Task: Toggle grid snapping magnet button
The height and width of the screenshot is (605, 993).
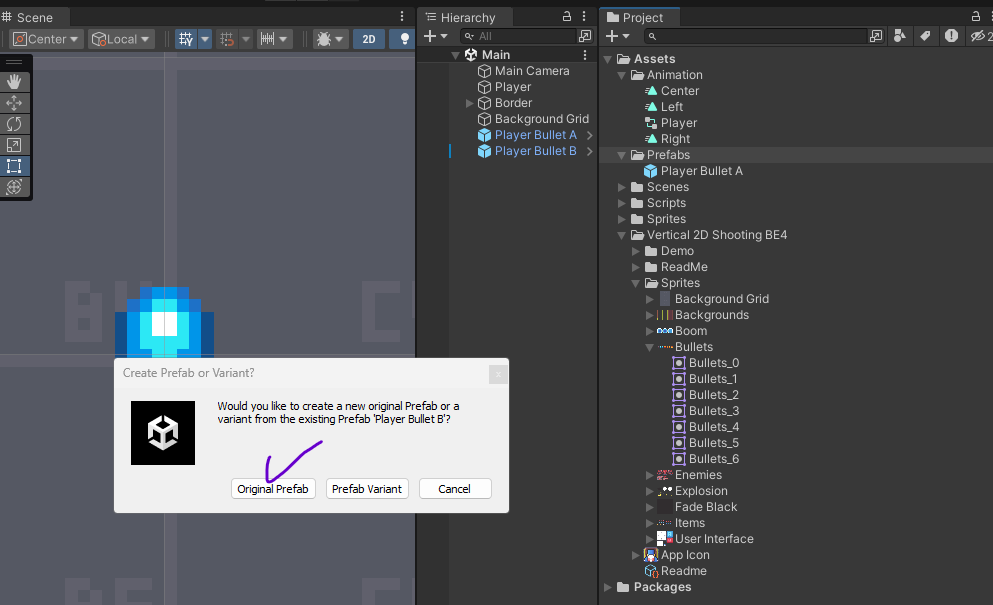Action: (x=227, y=39)
